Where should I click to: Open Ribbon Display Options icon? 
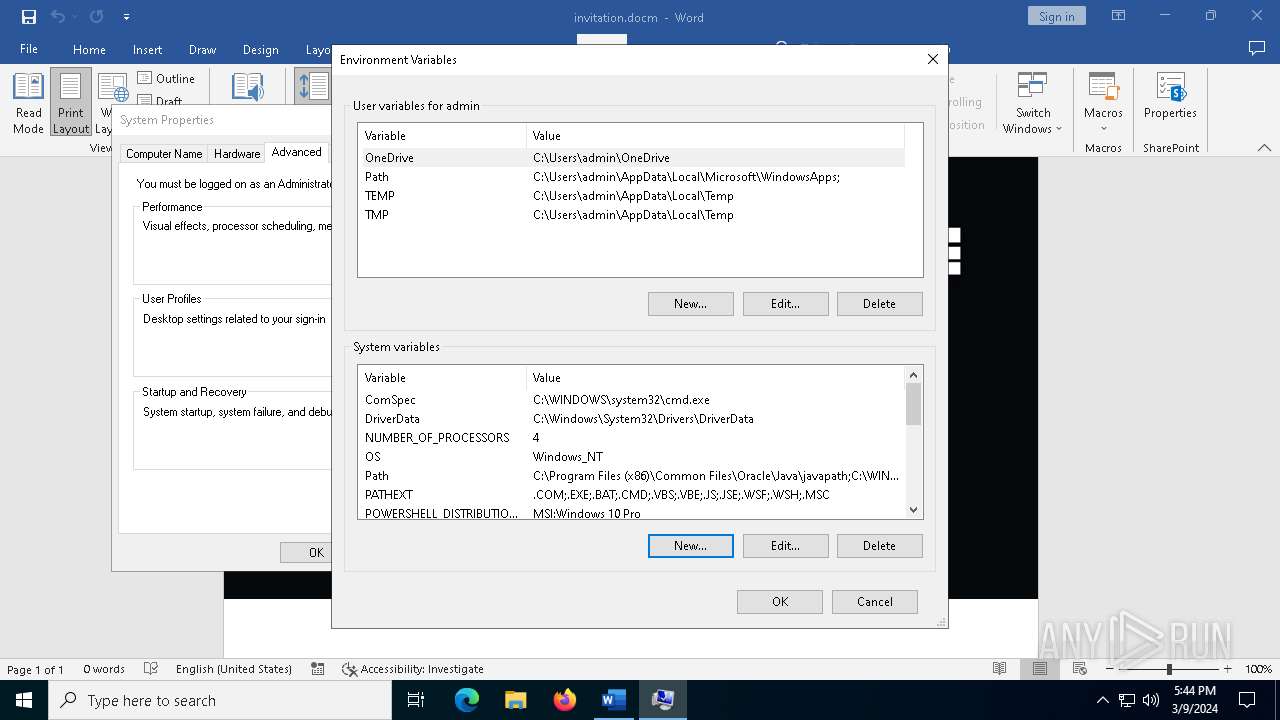point(1118,16)
